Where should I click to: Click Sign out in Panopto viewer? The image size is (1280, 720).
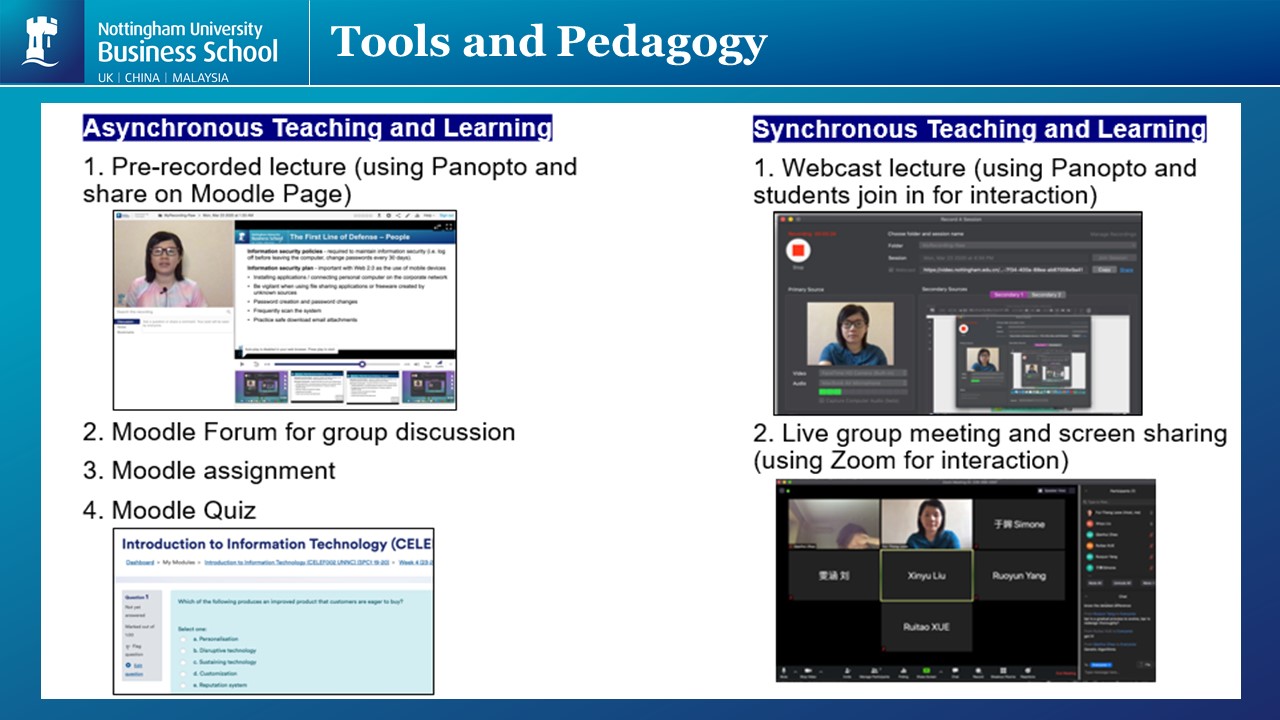coord(446,215)
